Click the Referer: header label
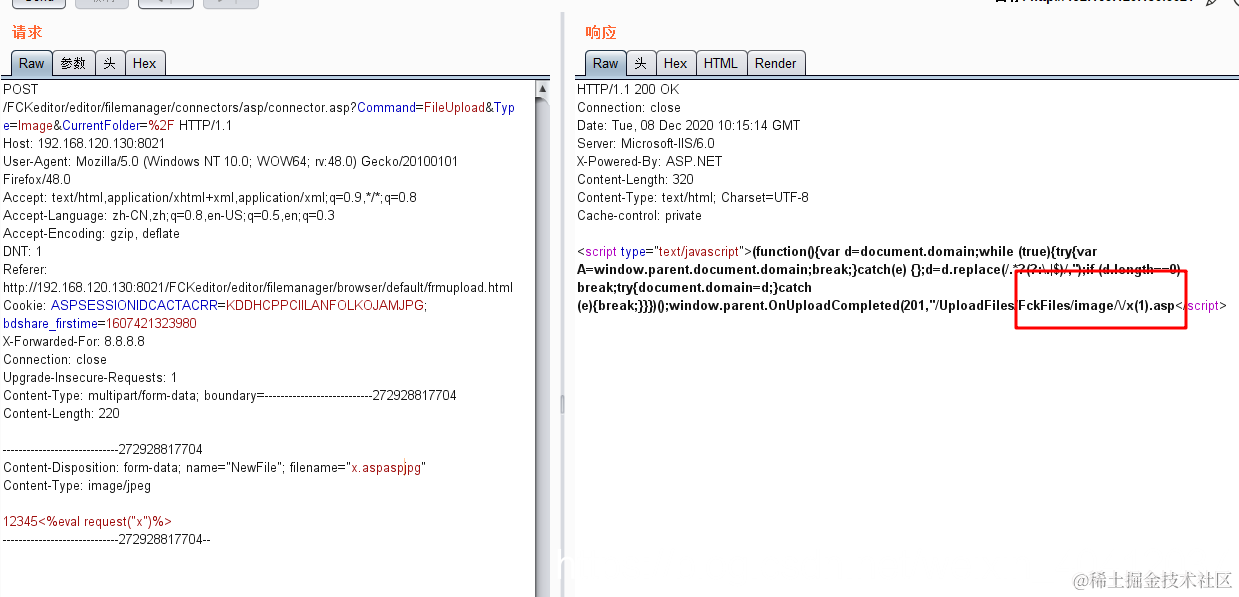This screenshot has width=1239, height=597. coord(25,269)
